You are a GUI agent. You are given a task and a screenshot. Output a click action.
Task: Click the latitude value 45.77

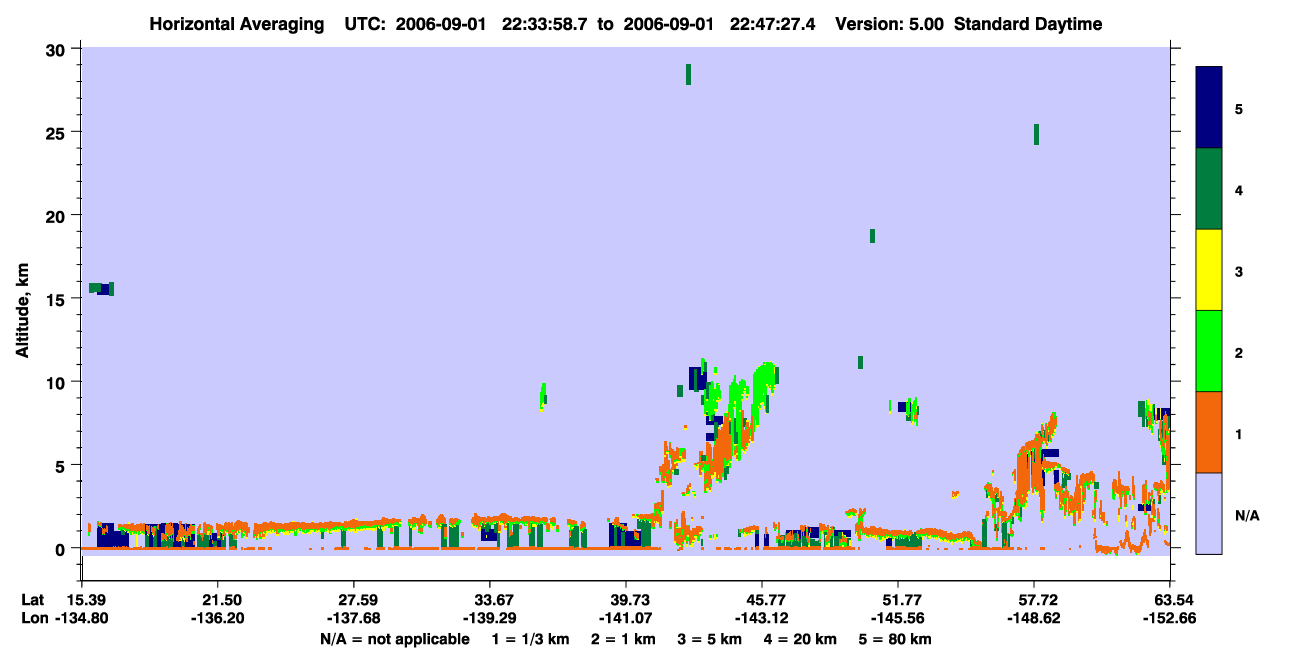[x=762, y=599]
